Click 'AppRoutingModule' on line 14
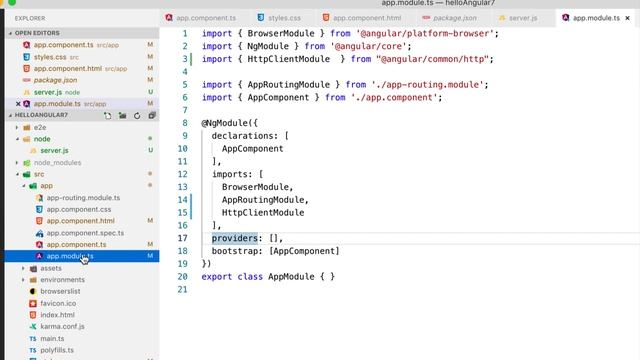Image resolution: width=640 pixels, height=360 pixels. pyautogui.click(x=263, y=200)
